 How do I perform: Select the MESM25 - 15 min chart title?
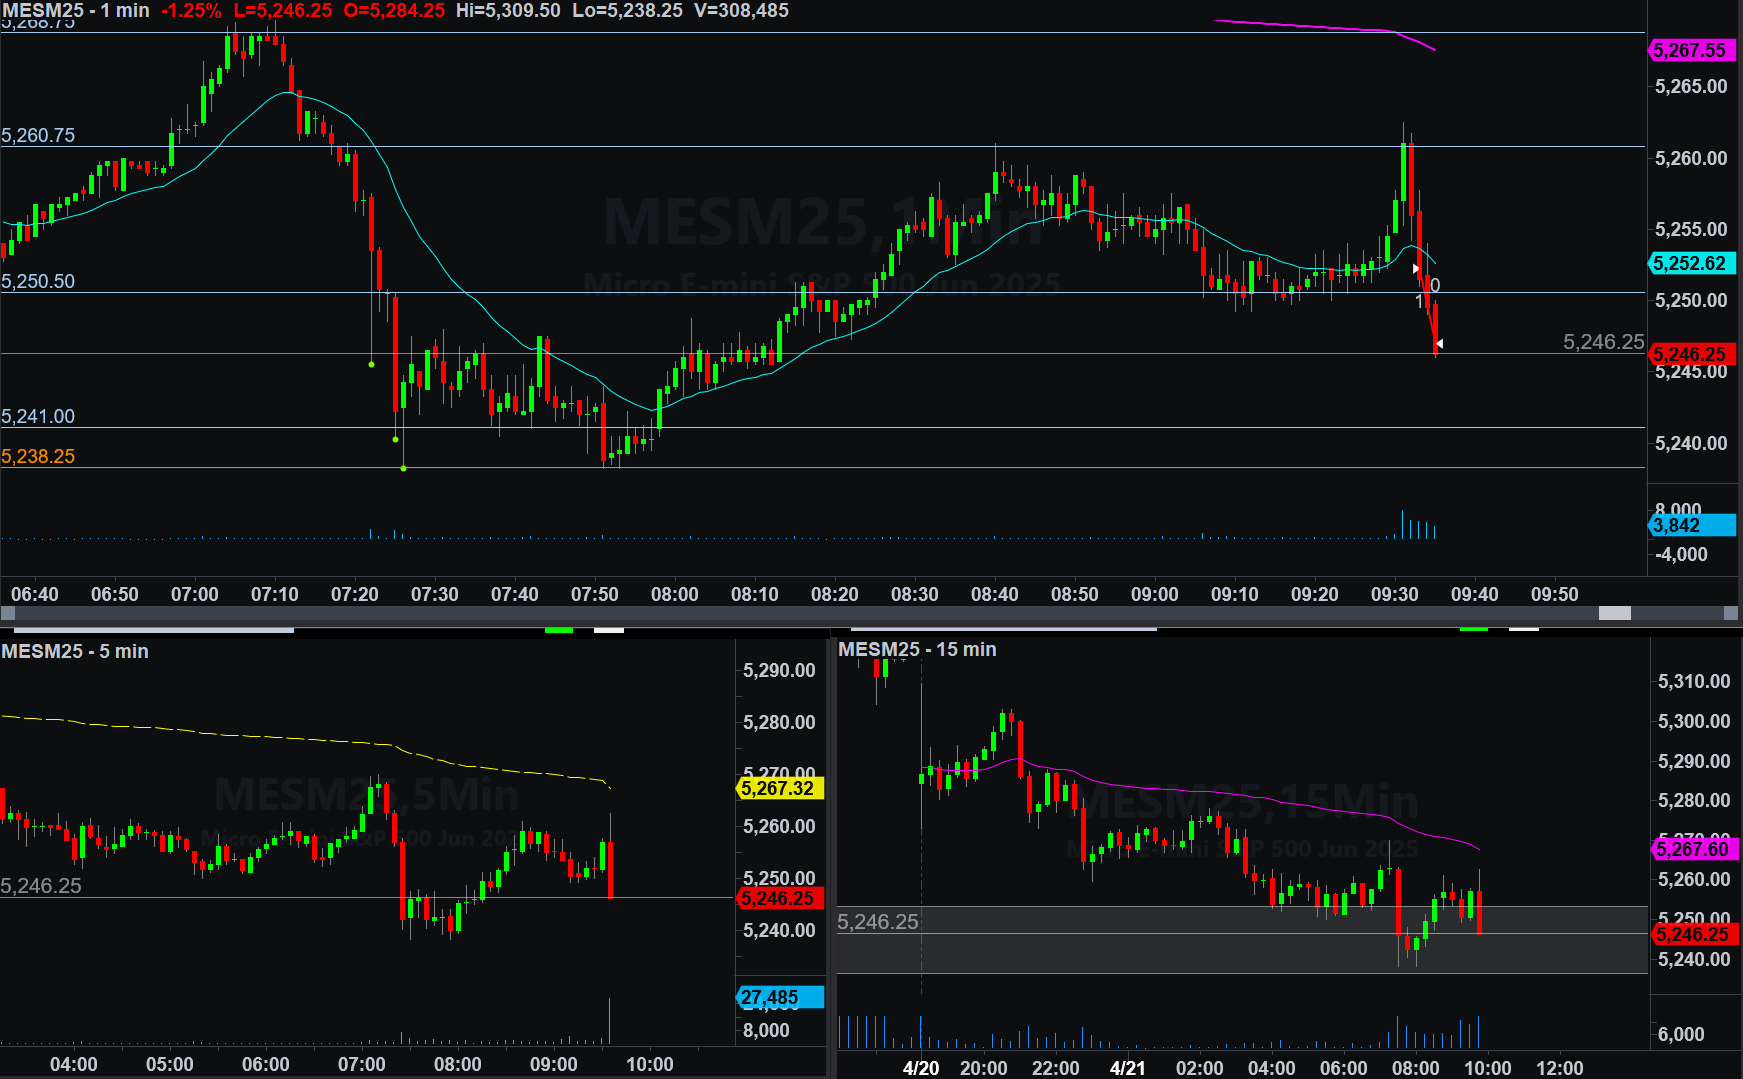point(917,649)
